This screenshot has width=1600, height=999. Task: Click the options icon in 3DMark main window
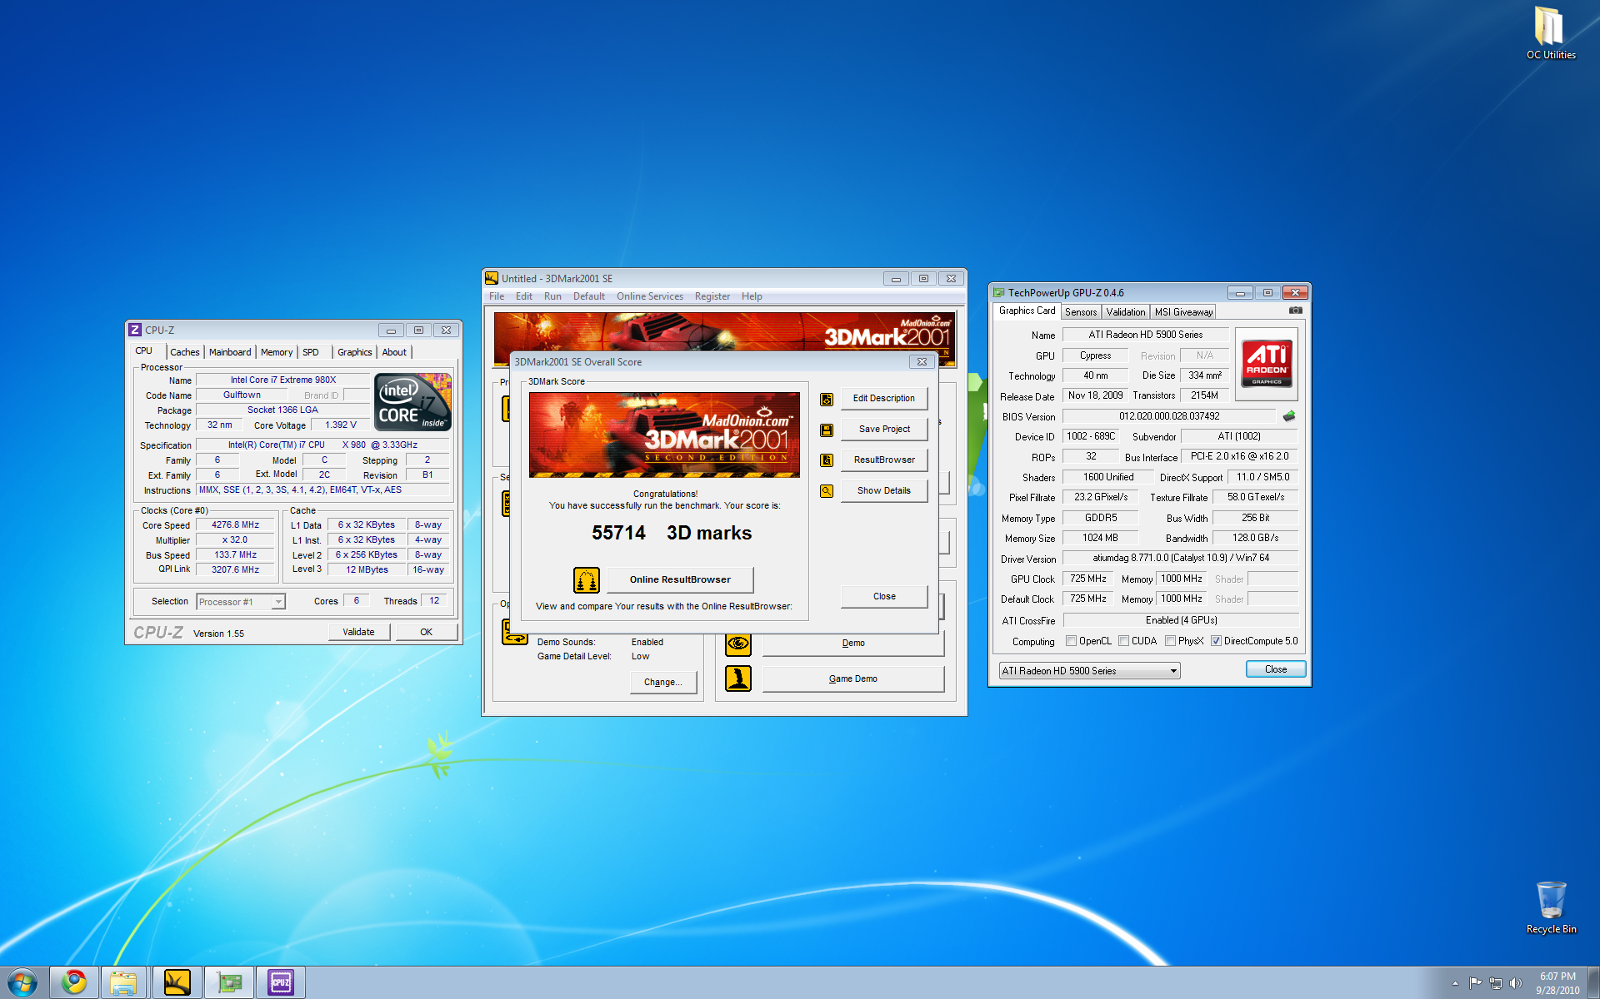(514, 632)
